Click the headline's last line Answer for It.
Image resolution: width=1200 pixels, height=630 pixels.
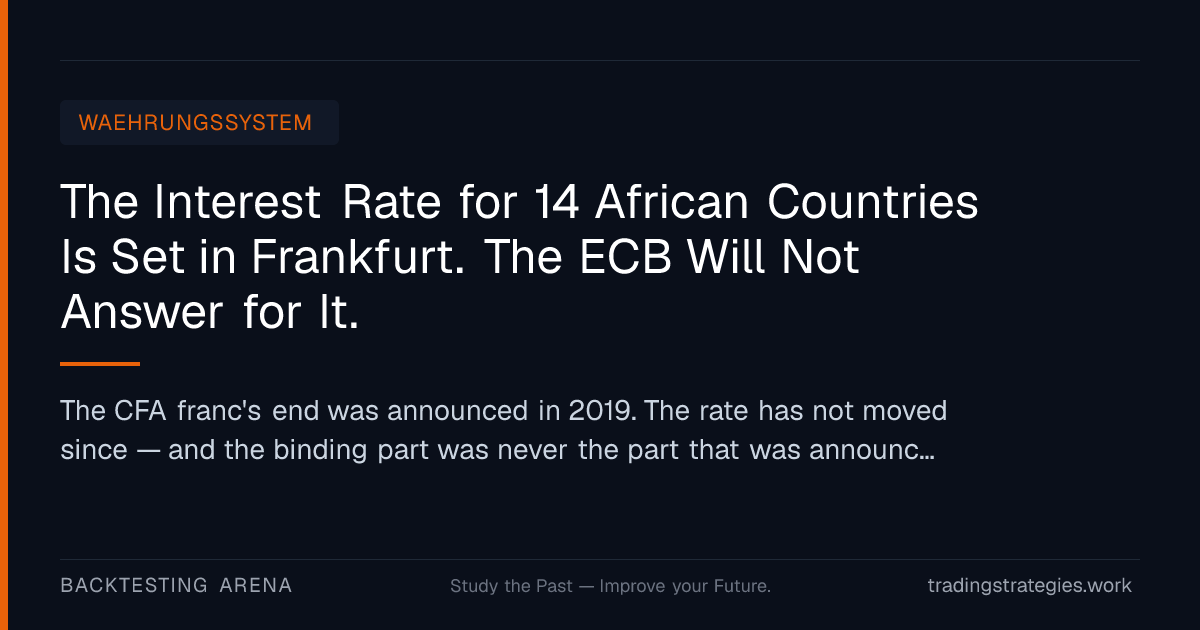click(210, 314)
